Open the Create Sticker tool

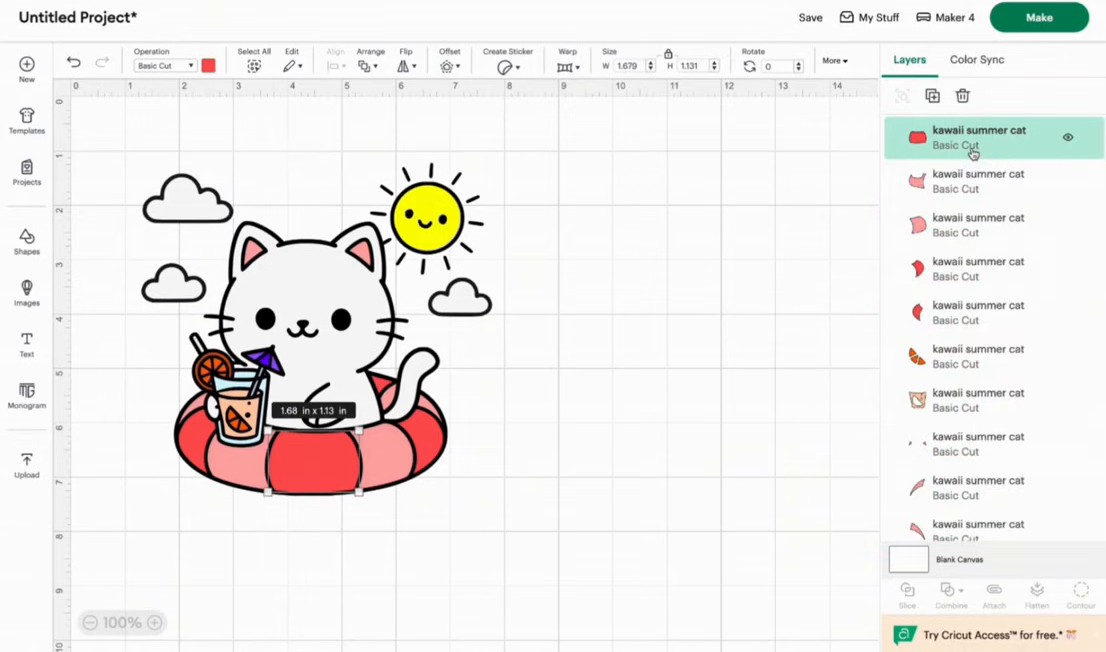pos(508,67)
